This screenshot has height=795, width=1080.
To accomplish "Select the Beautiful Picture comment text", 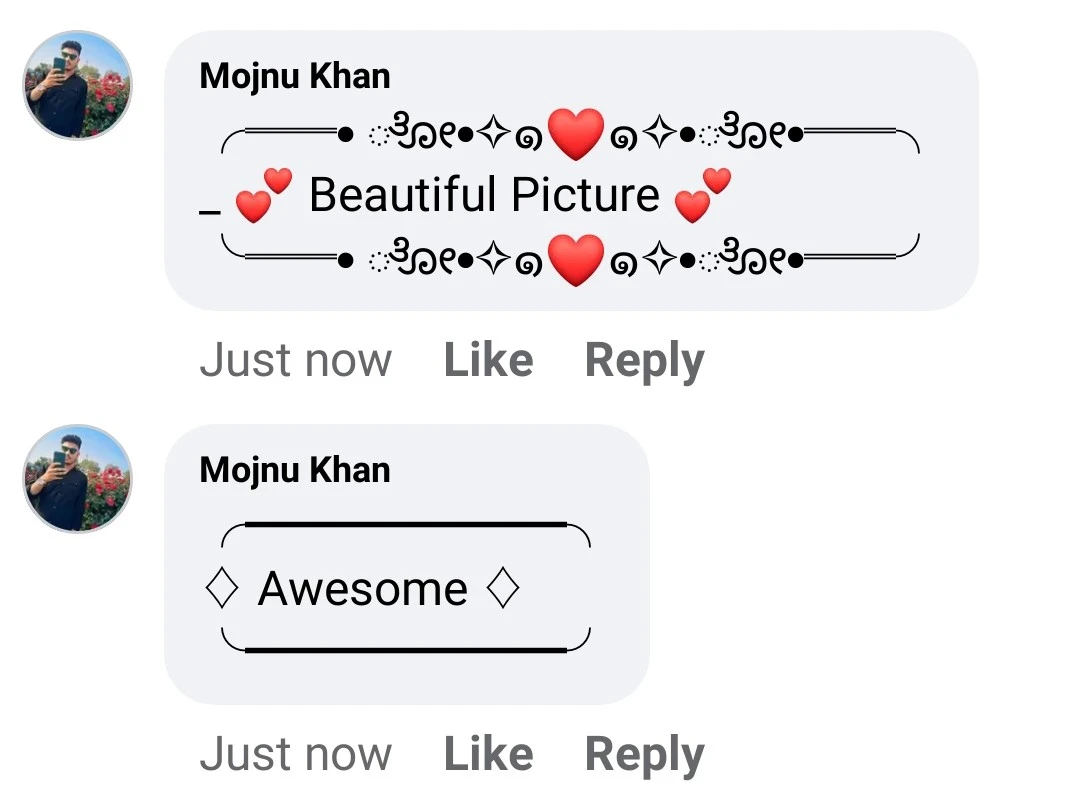I will [484, 194].
